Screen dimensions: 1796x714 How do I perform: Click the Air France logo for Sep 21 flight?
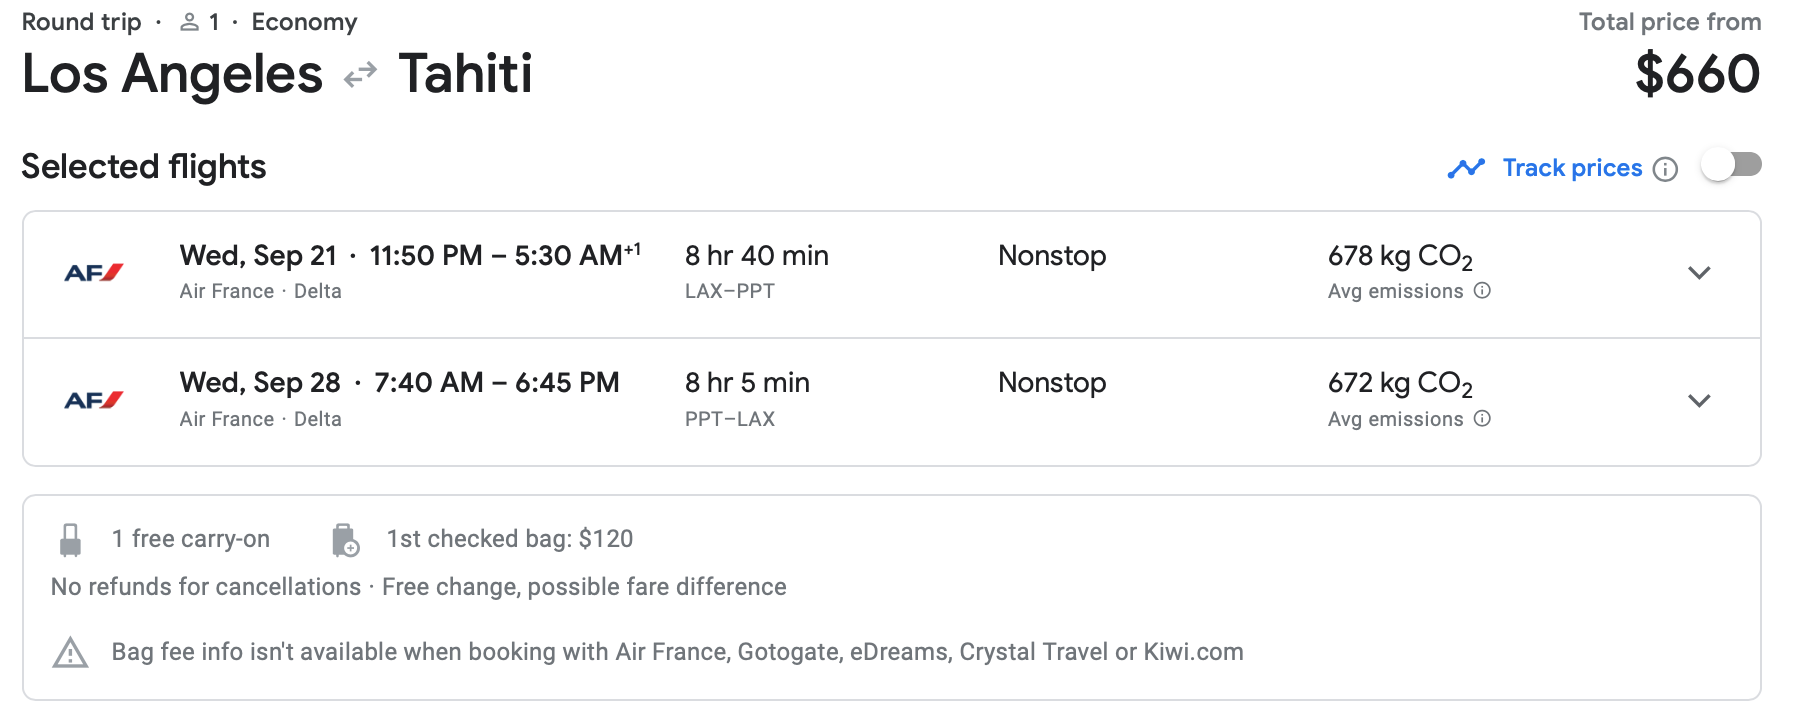(93, 273)
